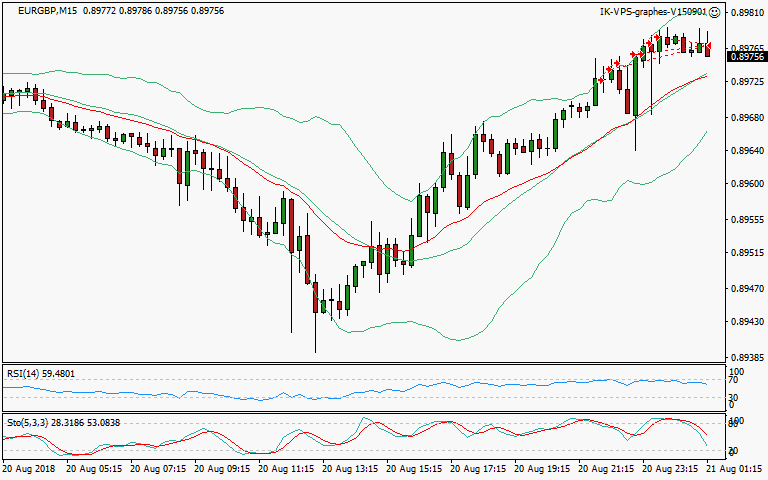The width and height of the screenshot is (768, 480).
Task: Click the 0.89725 price scale label
Action: coord(747,83)
